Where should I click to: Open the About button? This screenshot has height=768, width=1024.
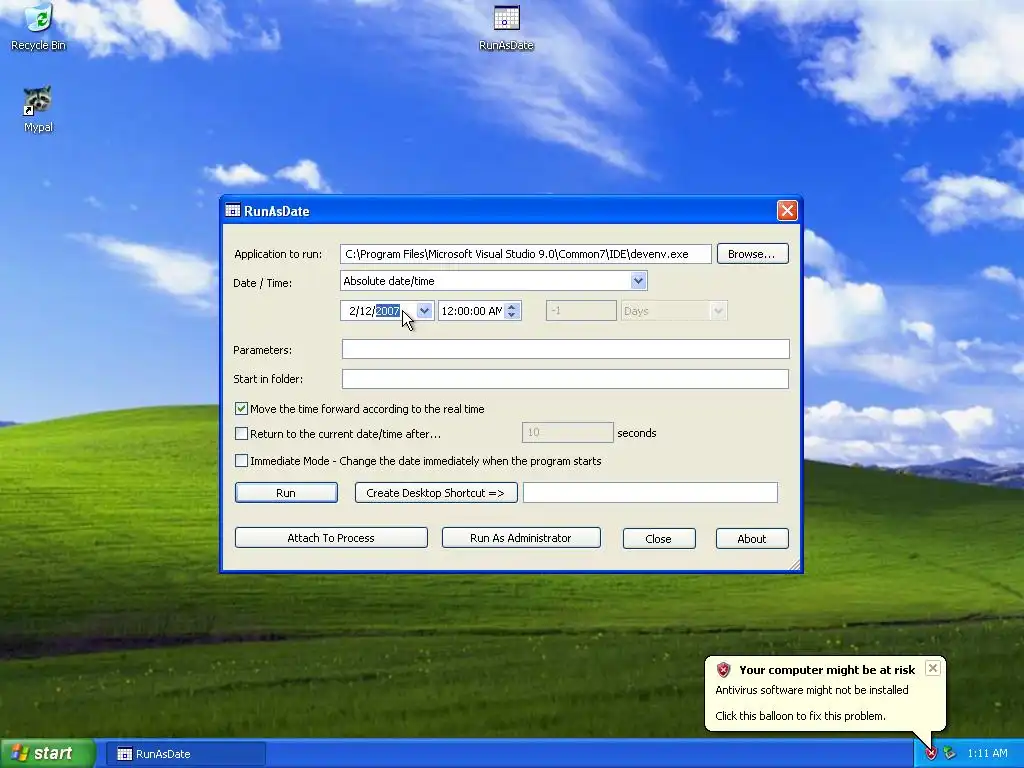pyautogui.click(x=752, y=539)
